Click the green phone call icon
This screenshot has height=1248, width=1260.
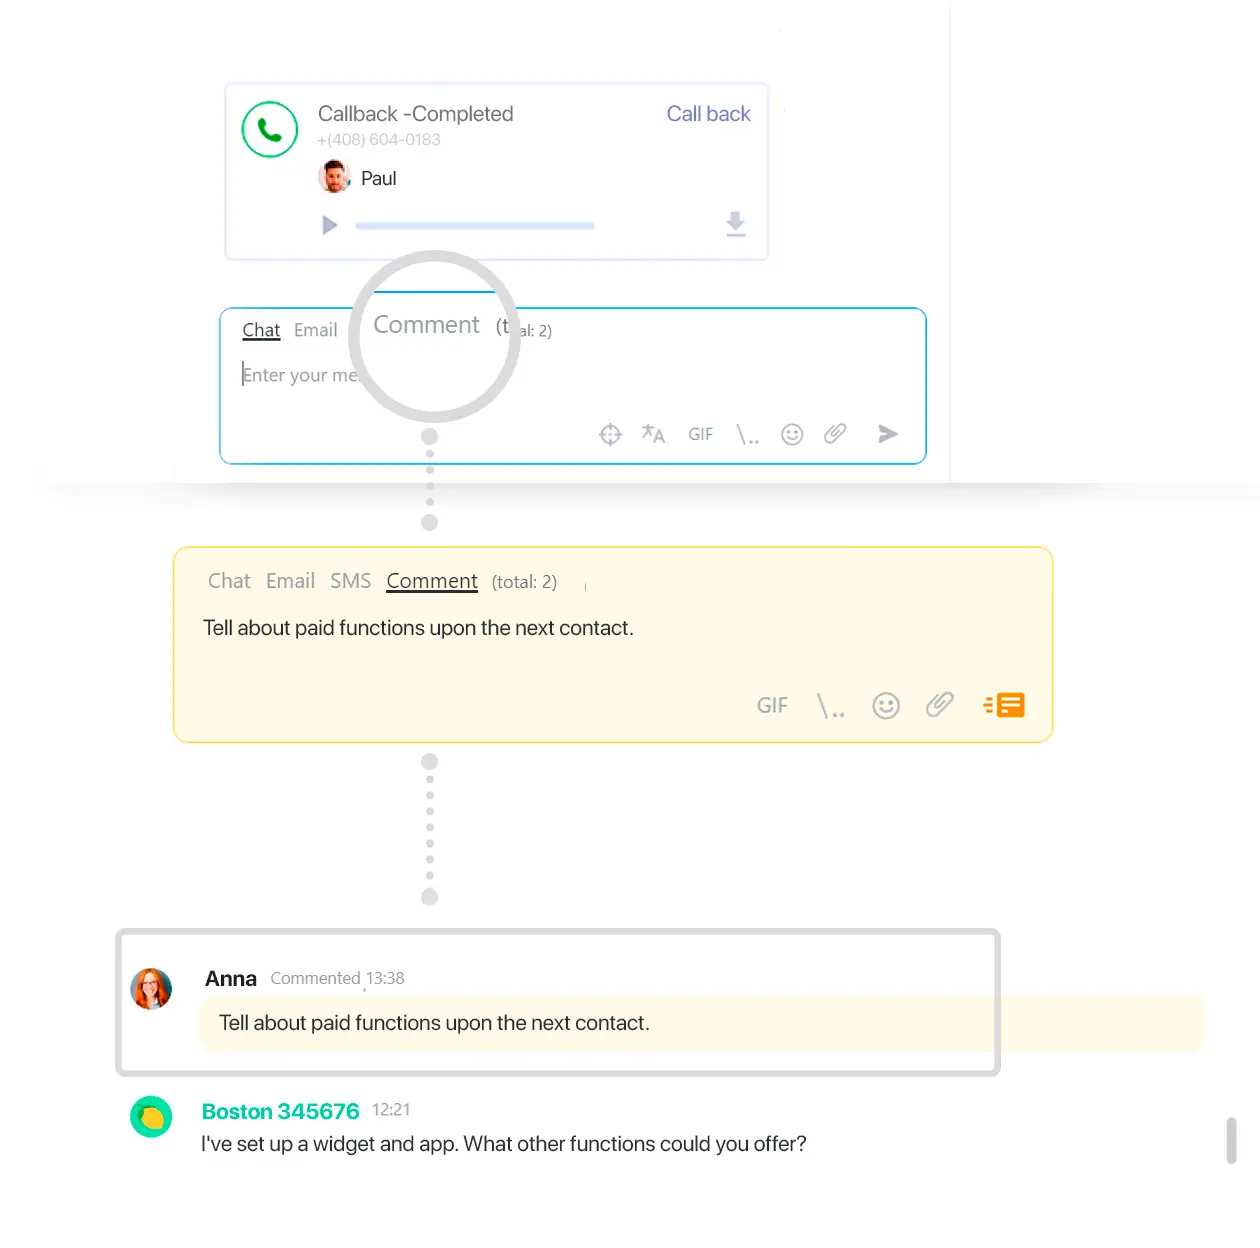click(270, 130)
